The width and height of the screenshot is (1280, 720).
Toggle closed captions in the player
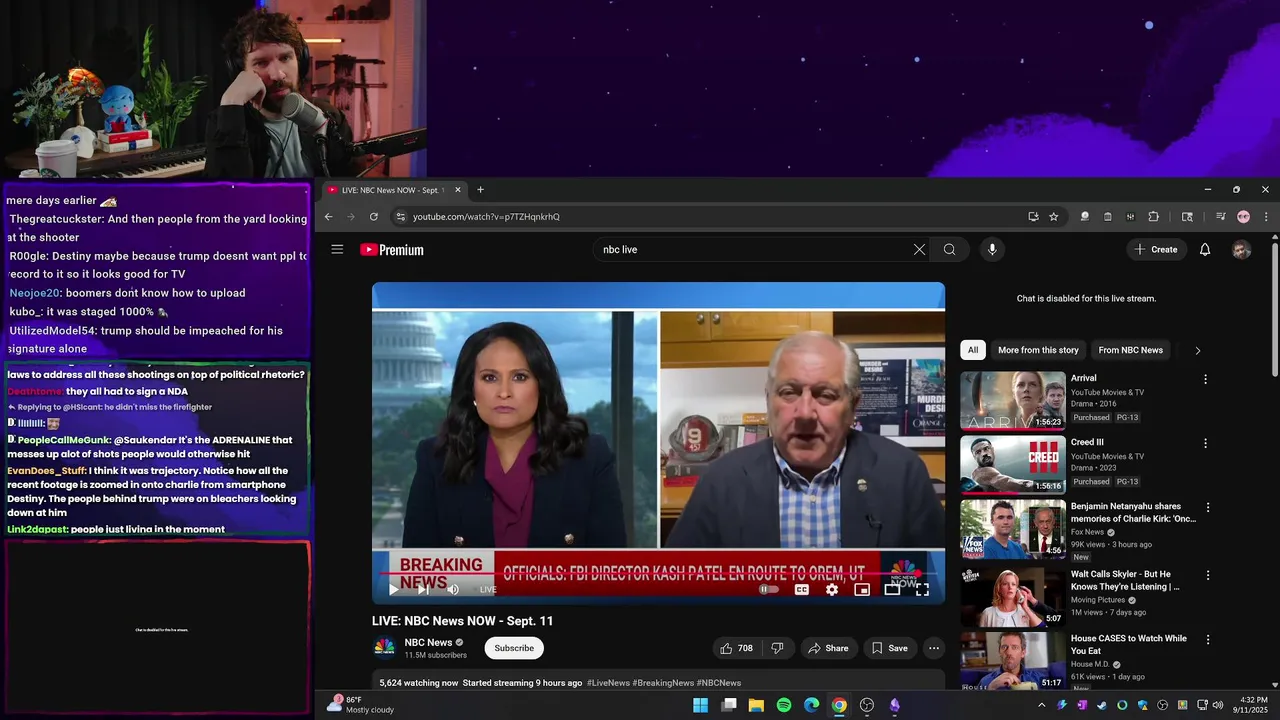pos(801,589)
